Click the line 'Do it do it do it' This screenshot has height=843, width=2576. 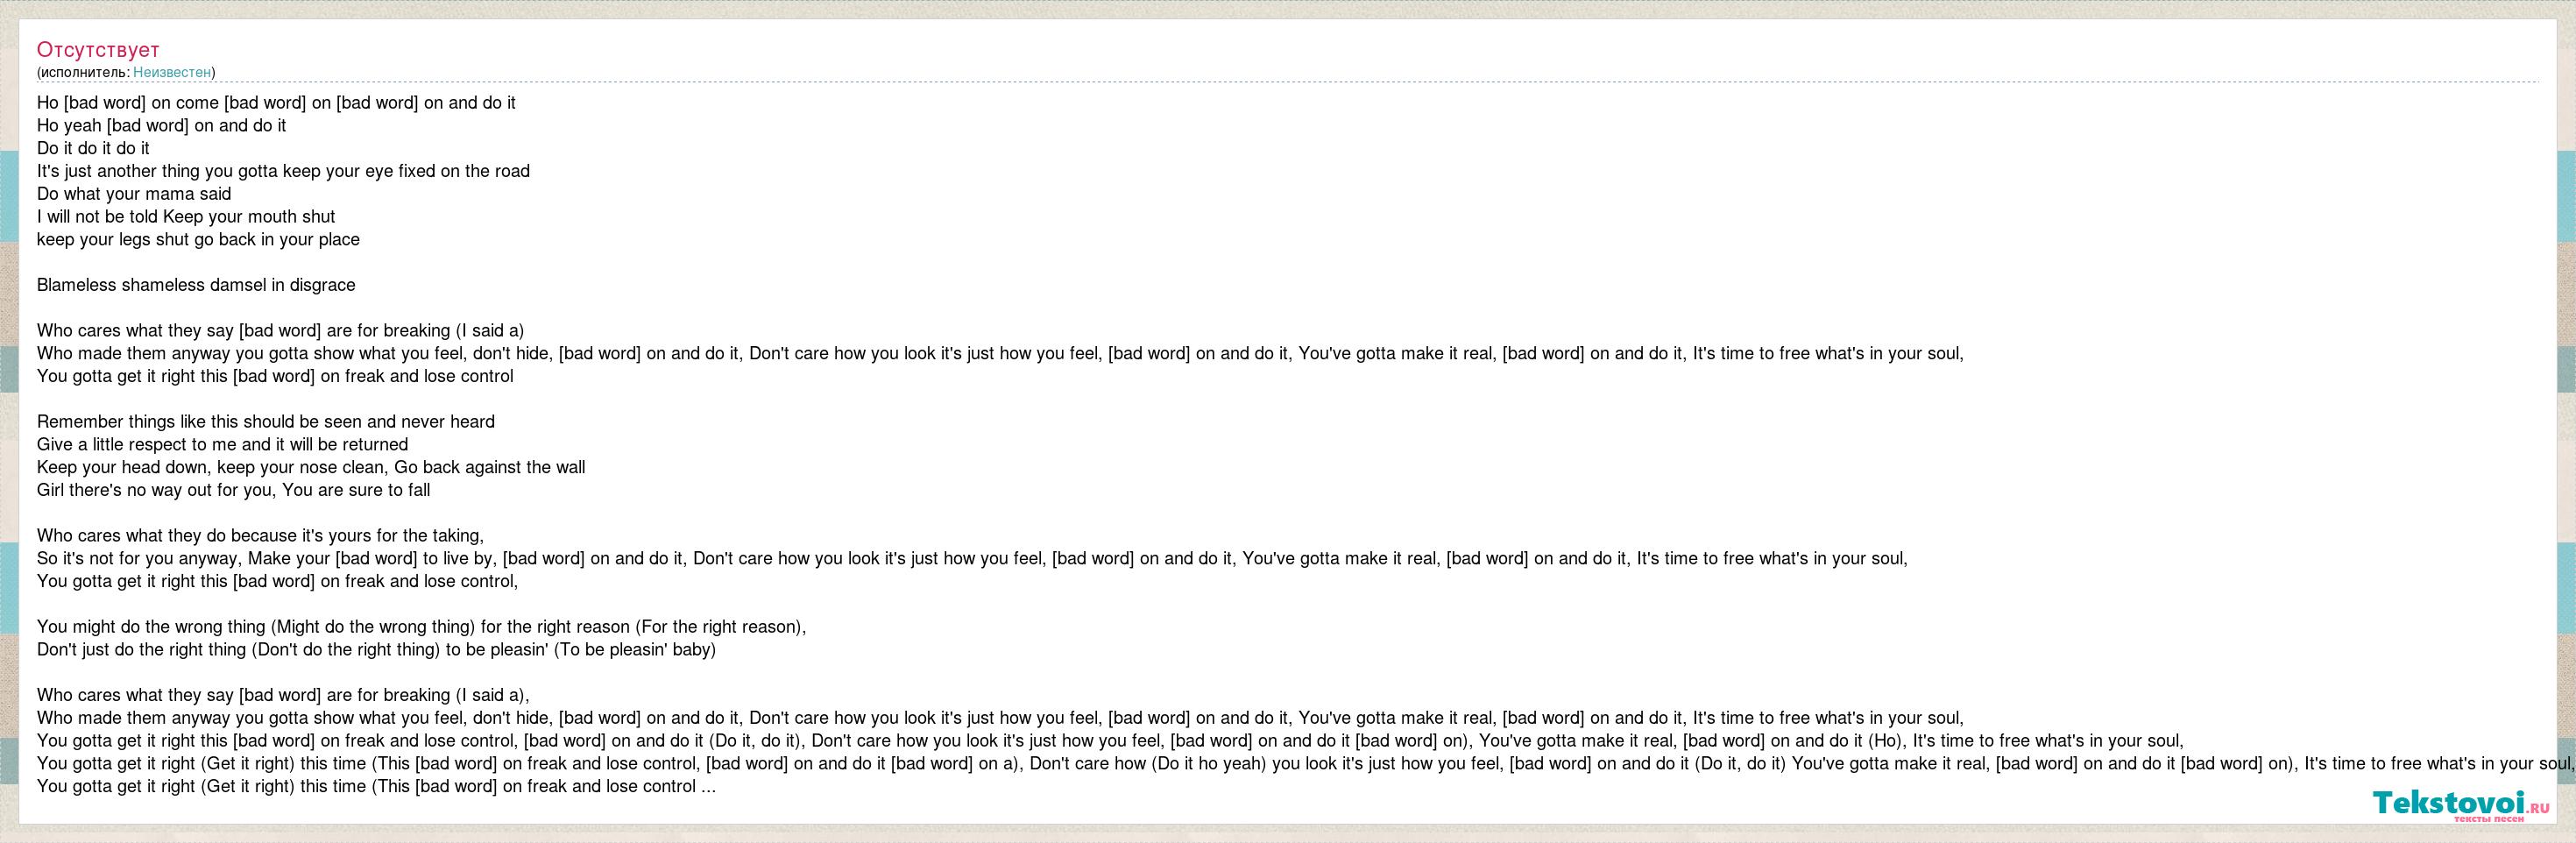[93, 148]
